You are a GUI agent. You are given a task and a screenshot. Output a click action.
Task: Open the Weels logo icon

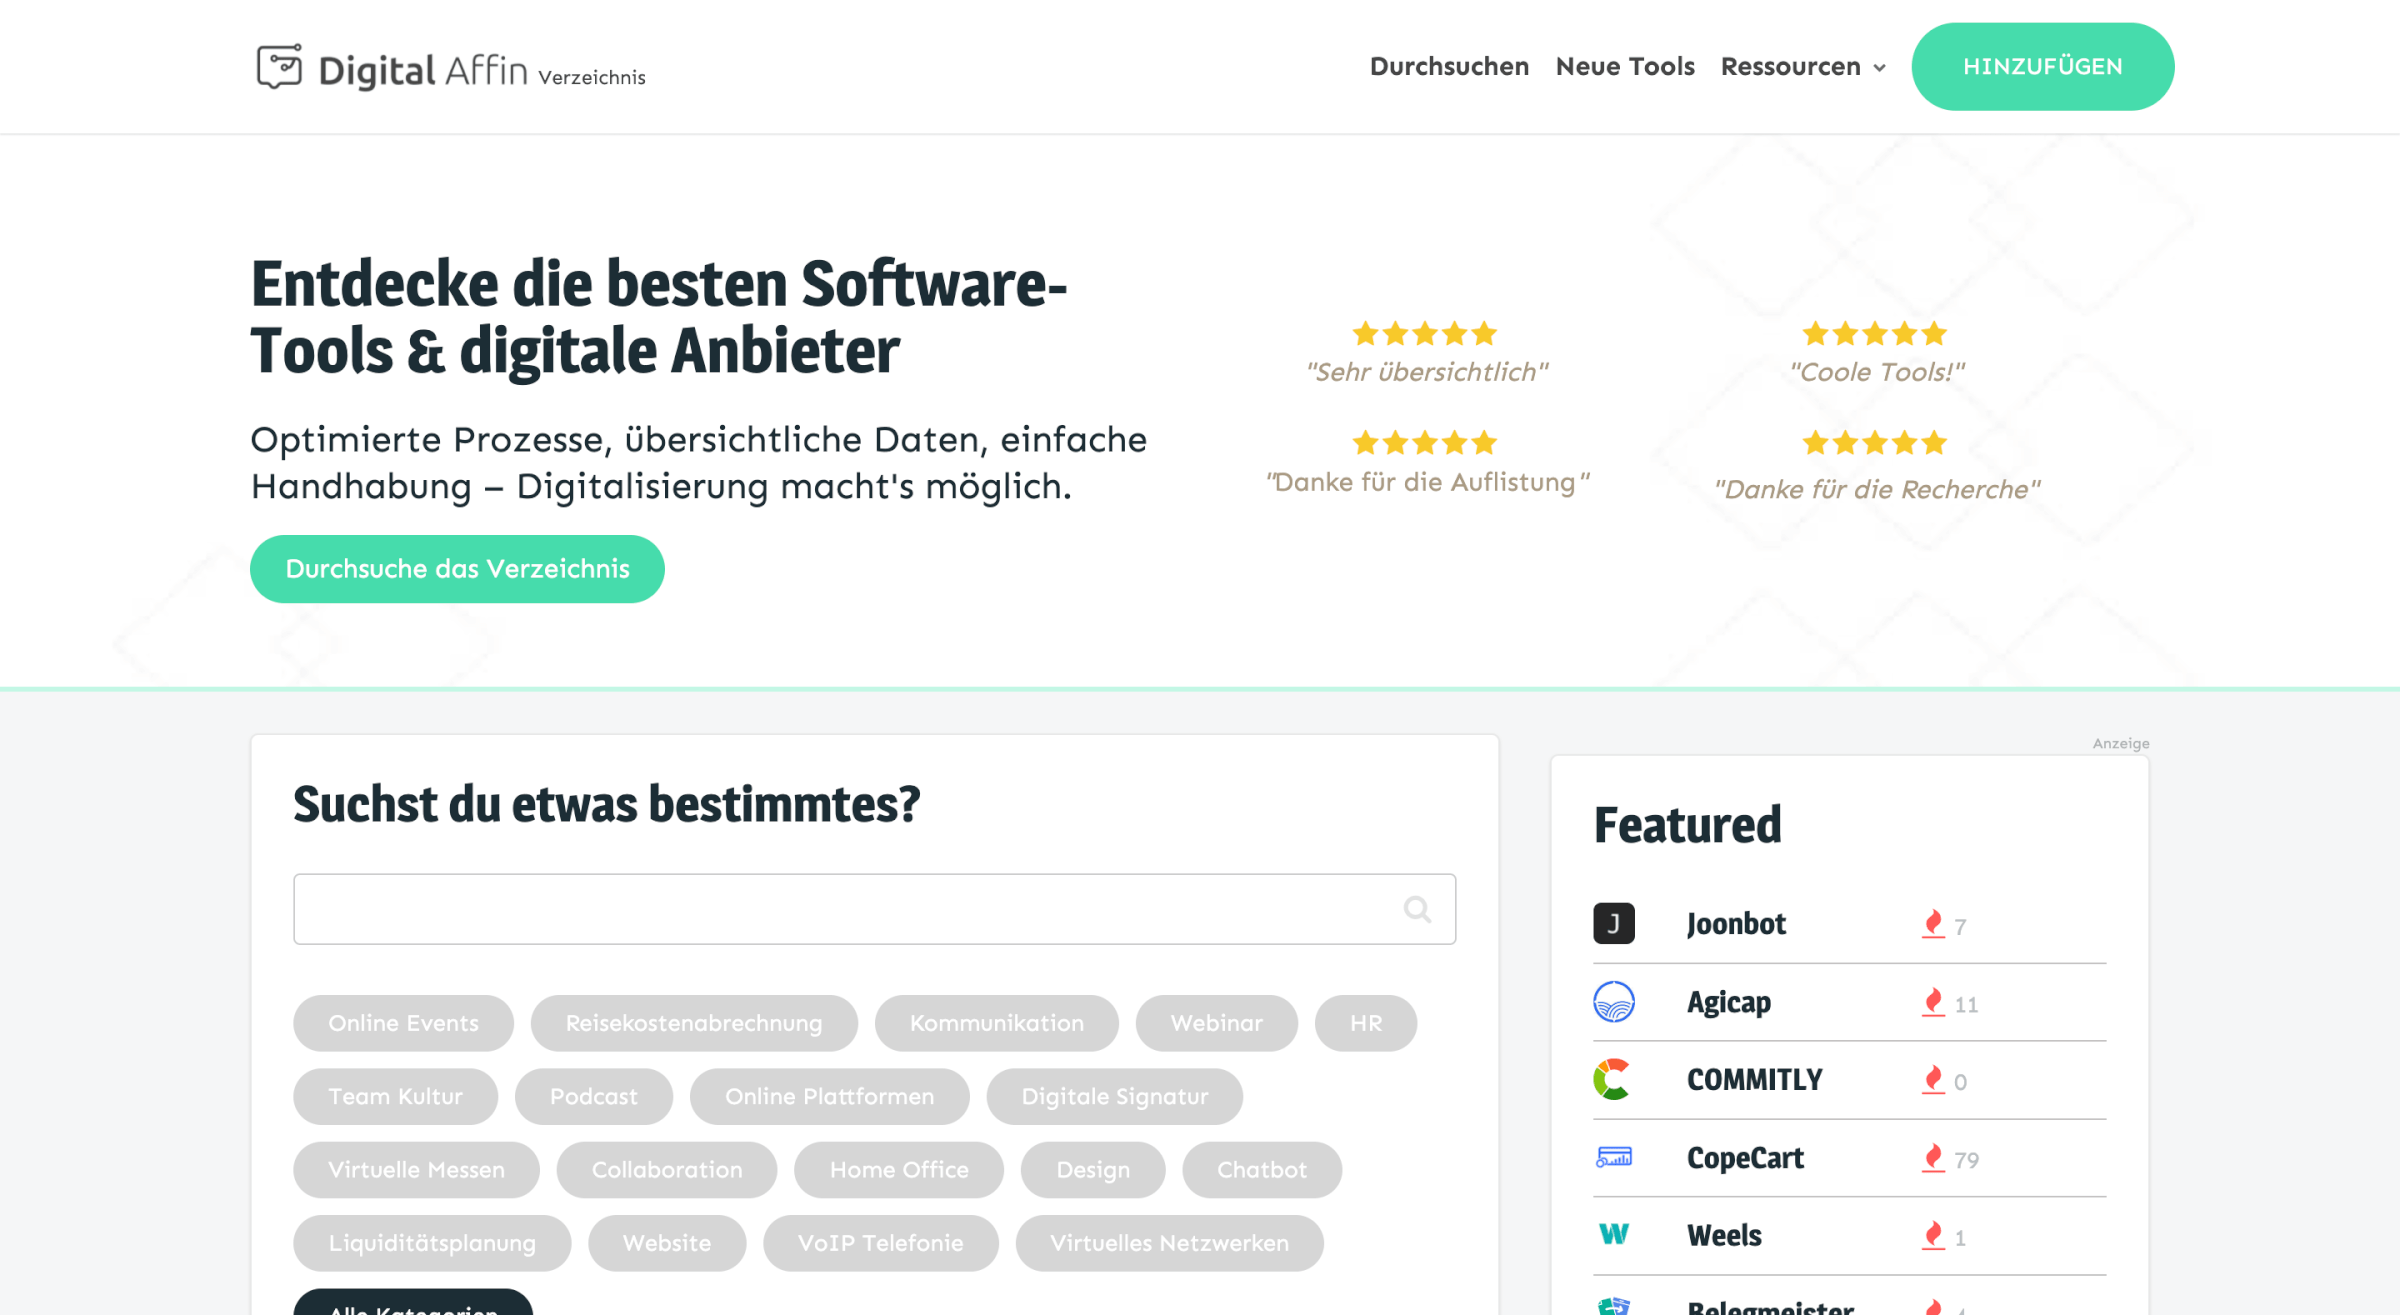[x=1613, y=1234]
